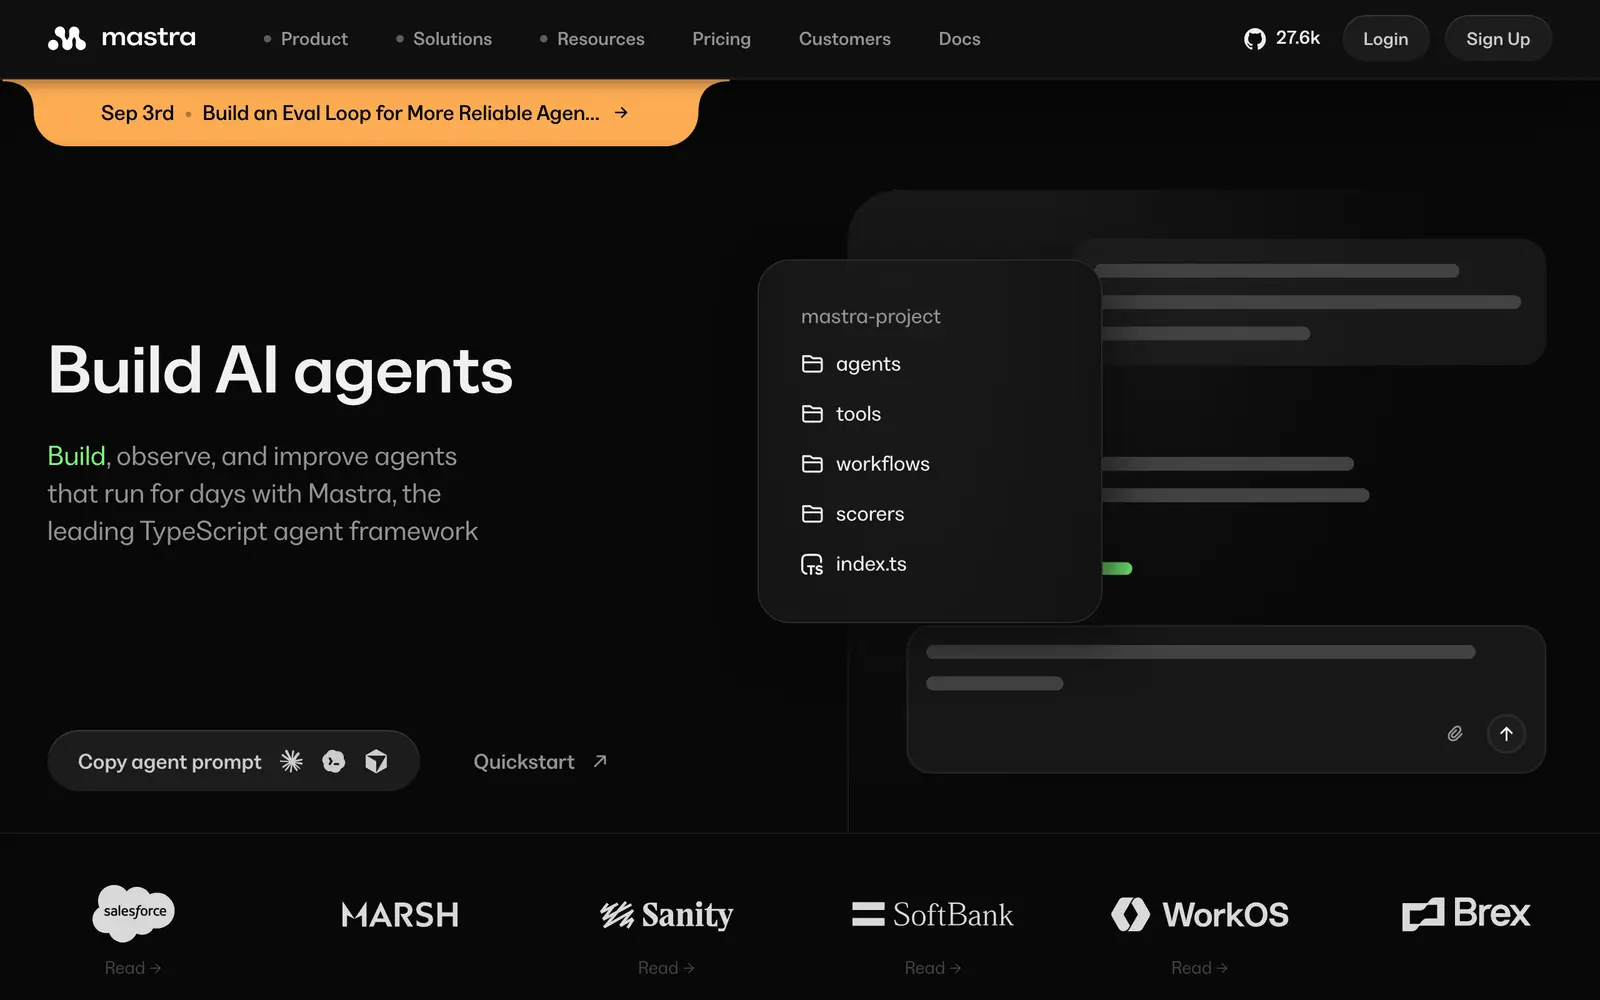Viewport: 1600px width, 1000px height.
Task: Click the Brex logo
Action: pos(1466,913)
